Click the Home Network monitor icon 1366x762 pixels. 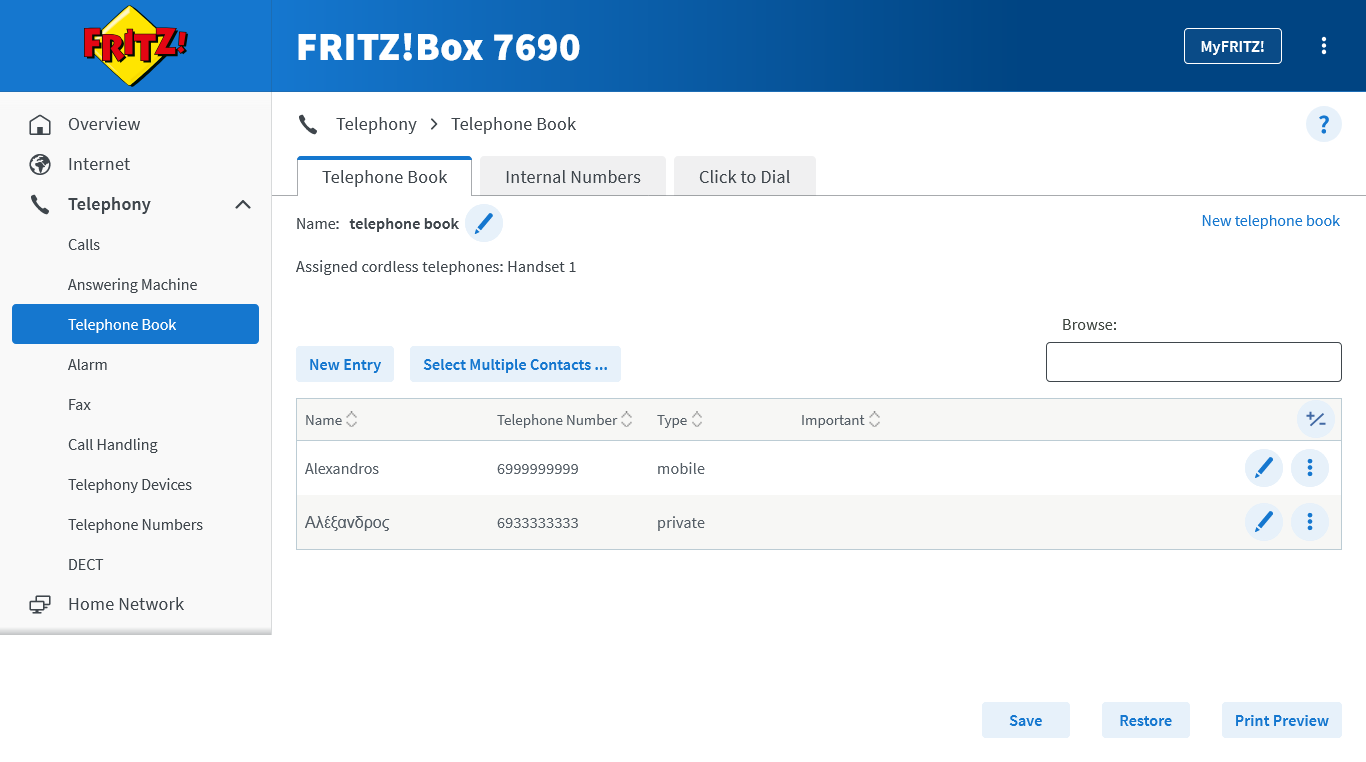coord(40,604)
